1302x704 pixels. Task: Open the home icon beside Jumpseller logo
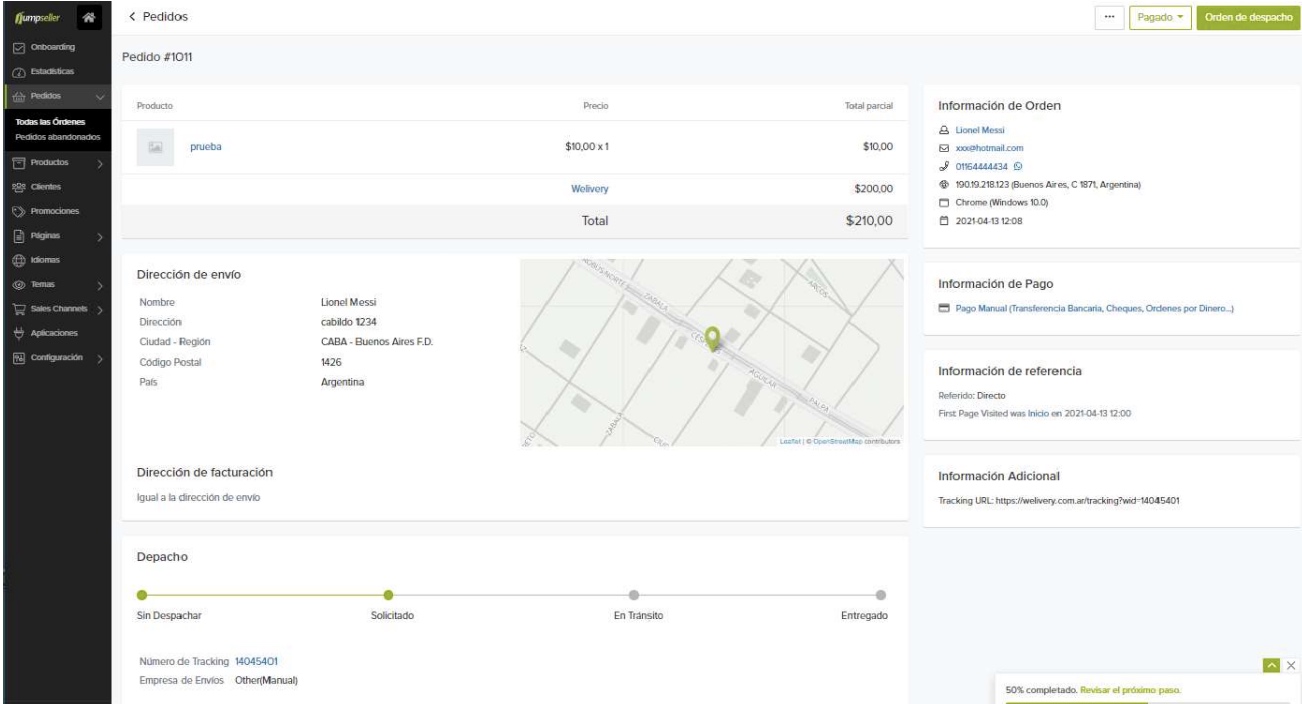pyautogui.click(x=90, y=16)
